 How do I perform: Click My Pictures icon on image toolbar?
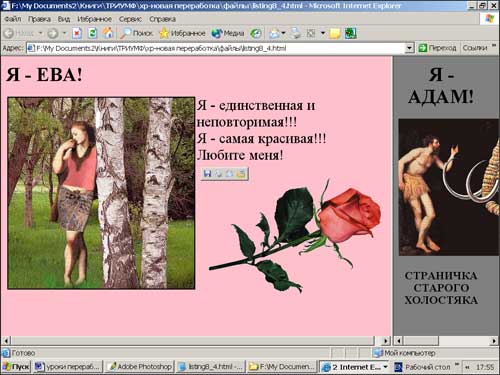tap(241, 174)
